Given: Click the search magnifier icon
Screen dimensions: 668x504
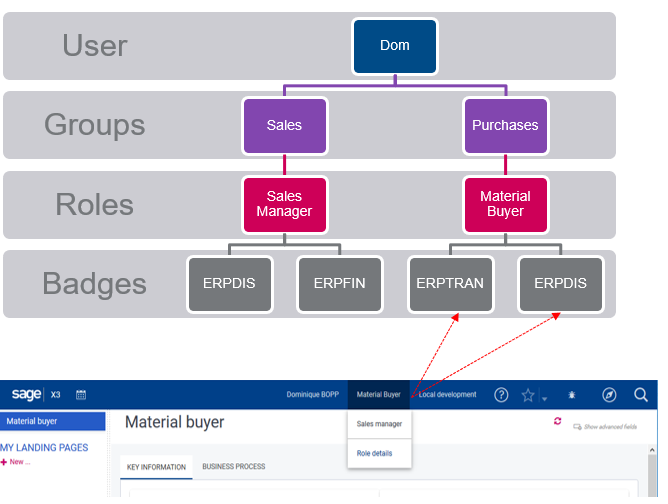Looking at the screenshot, I should coord(641,395).
